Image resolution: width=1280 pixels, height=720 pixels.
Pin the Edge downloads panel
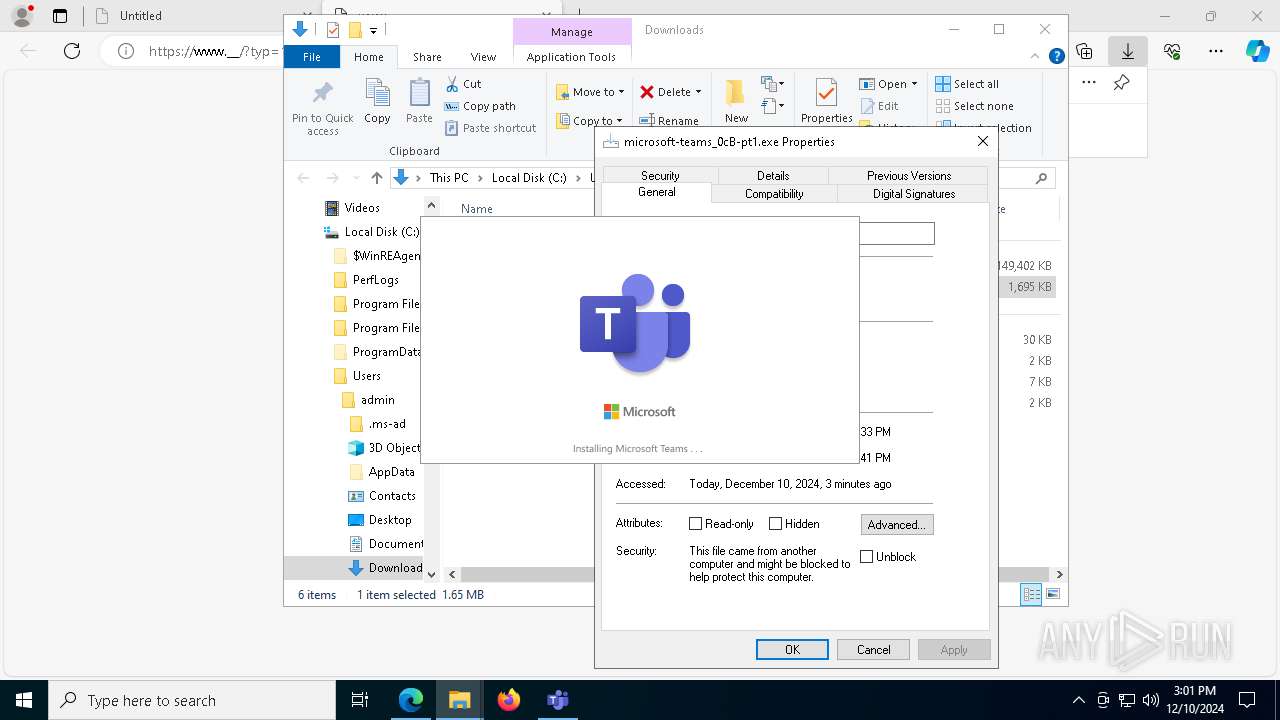pyautogui.click(x=1121, y=83)
